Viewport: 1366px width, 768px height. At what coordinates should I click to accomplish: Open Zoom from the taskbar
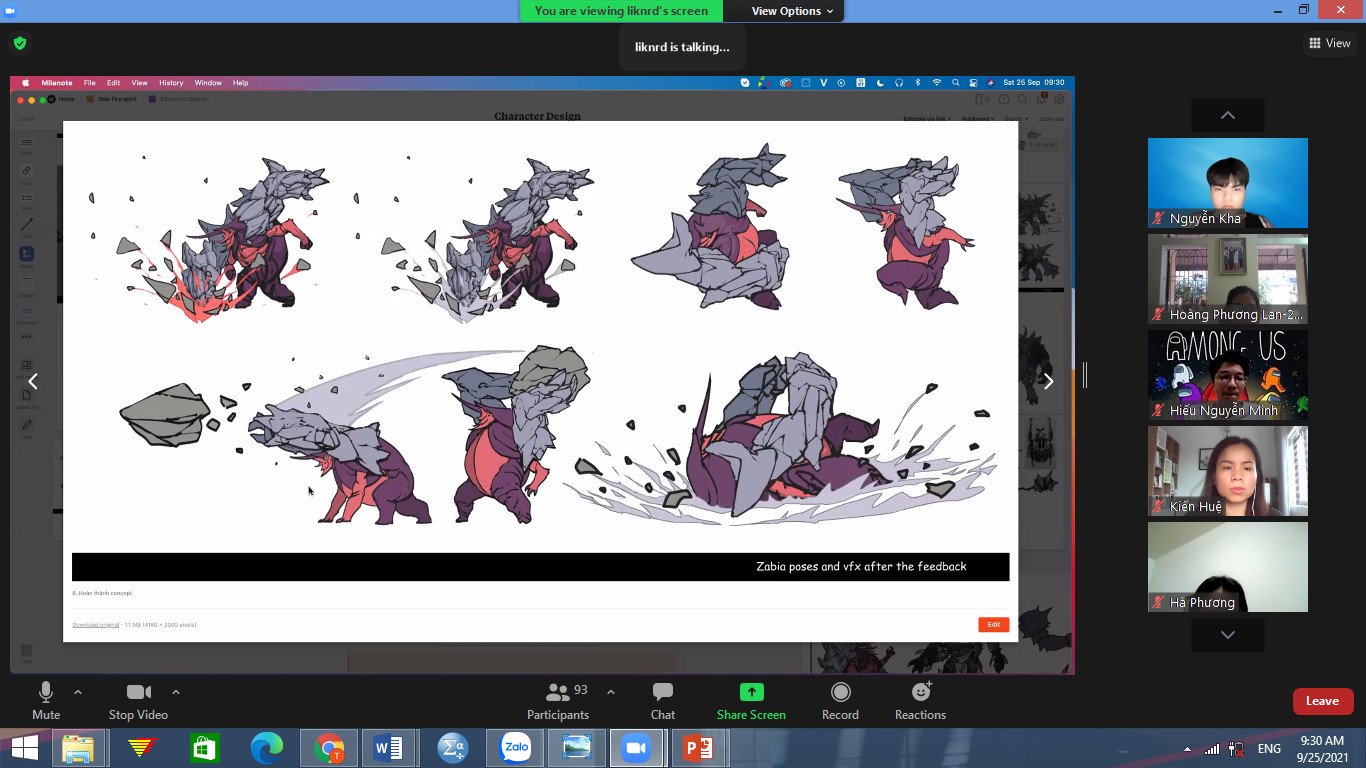click(x=636, y=748)
